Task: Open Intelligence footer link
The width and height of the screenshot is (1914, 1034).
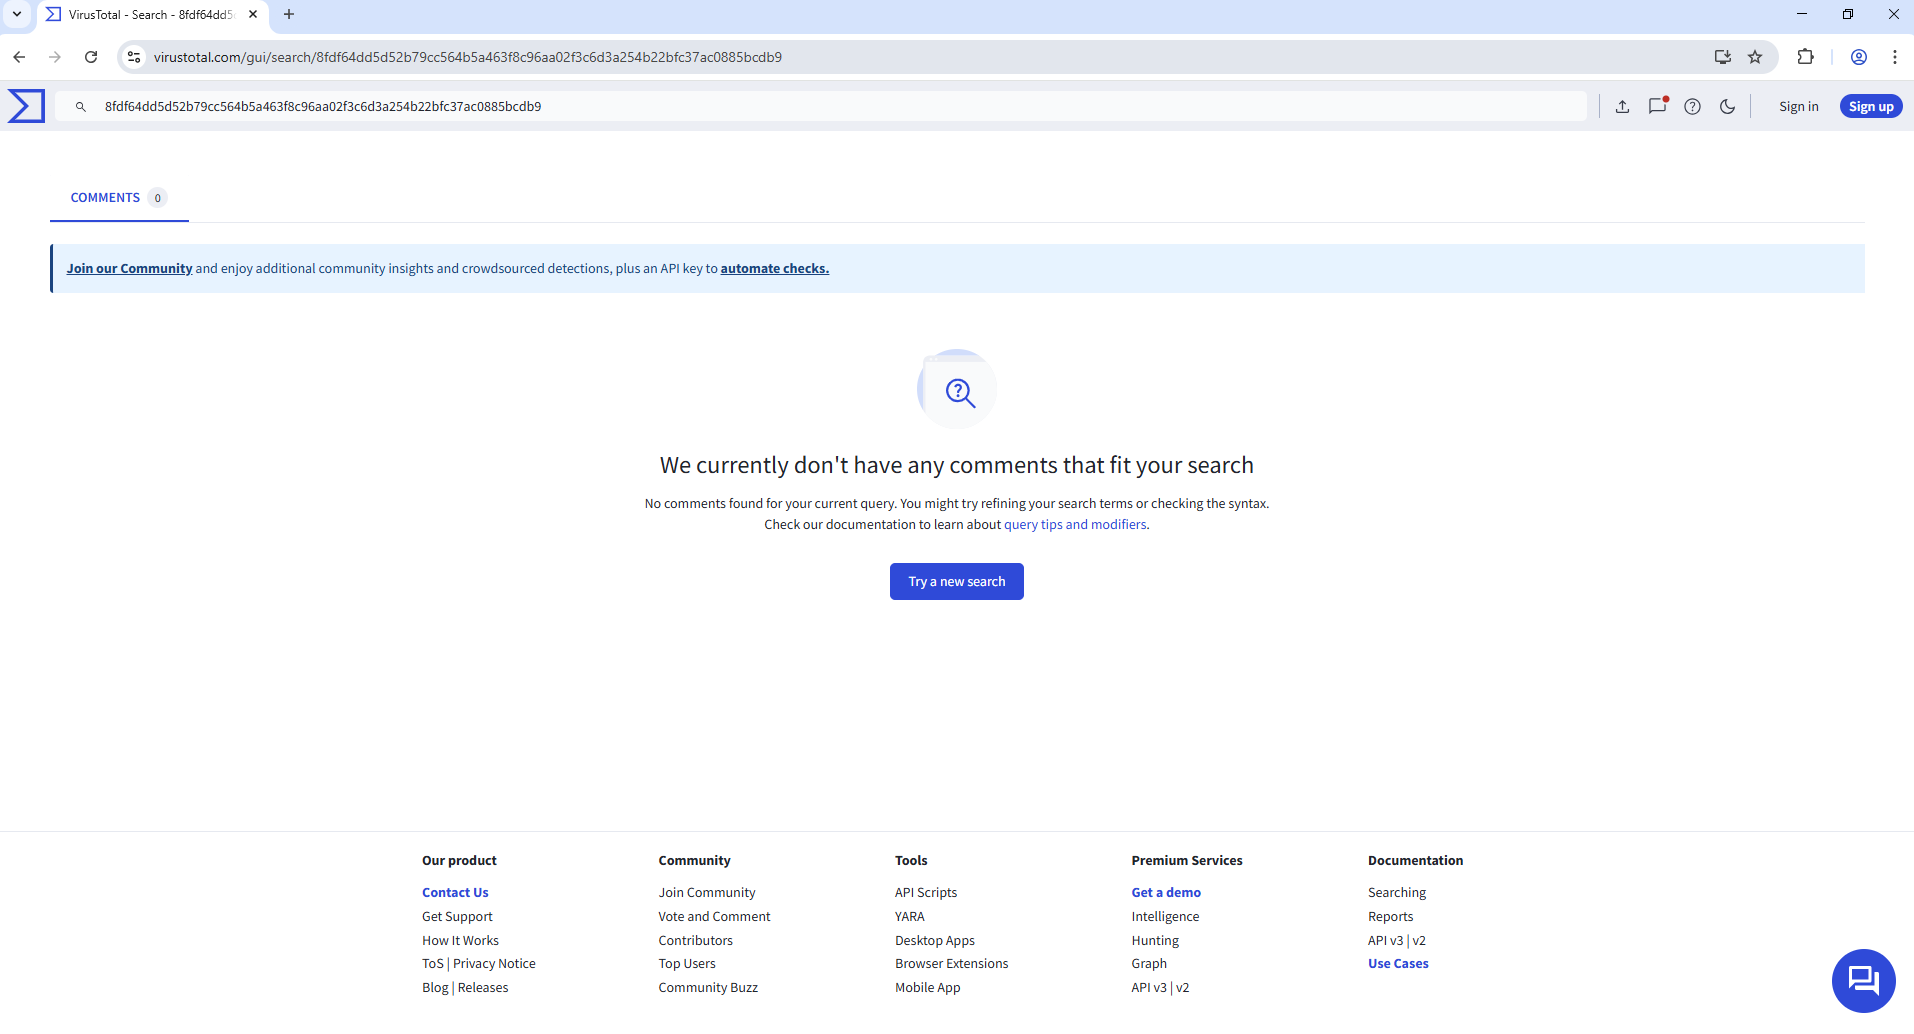Action: pos(1165,917)
